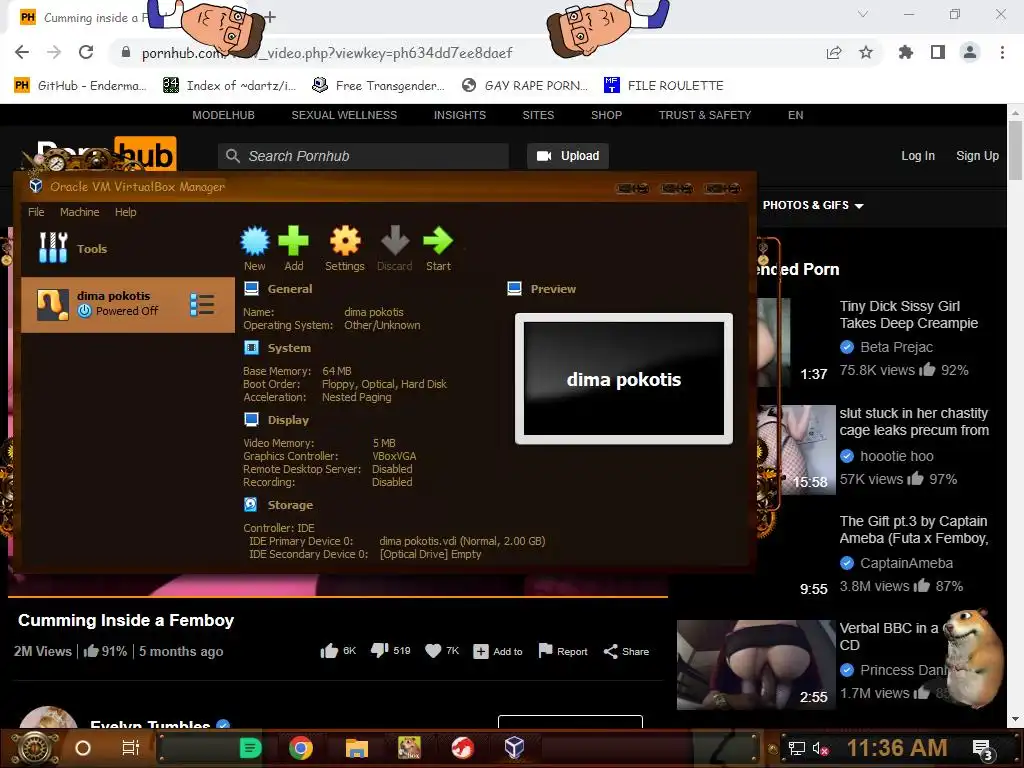Open the notification center icon

(982, 750)
